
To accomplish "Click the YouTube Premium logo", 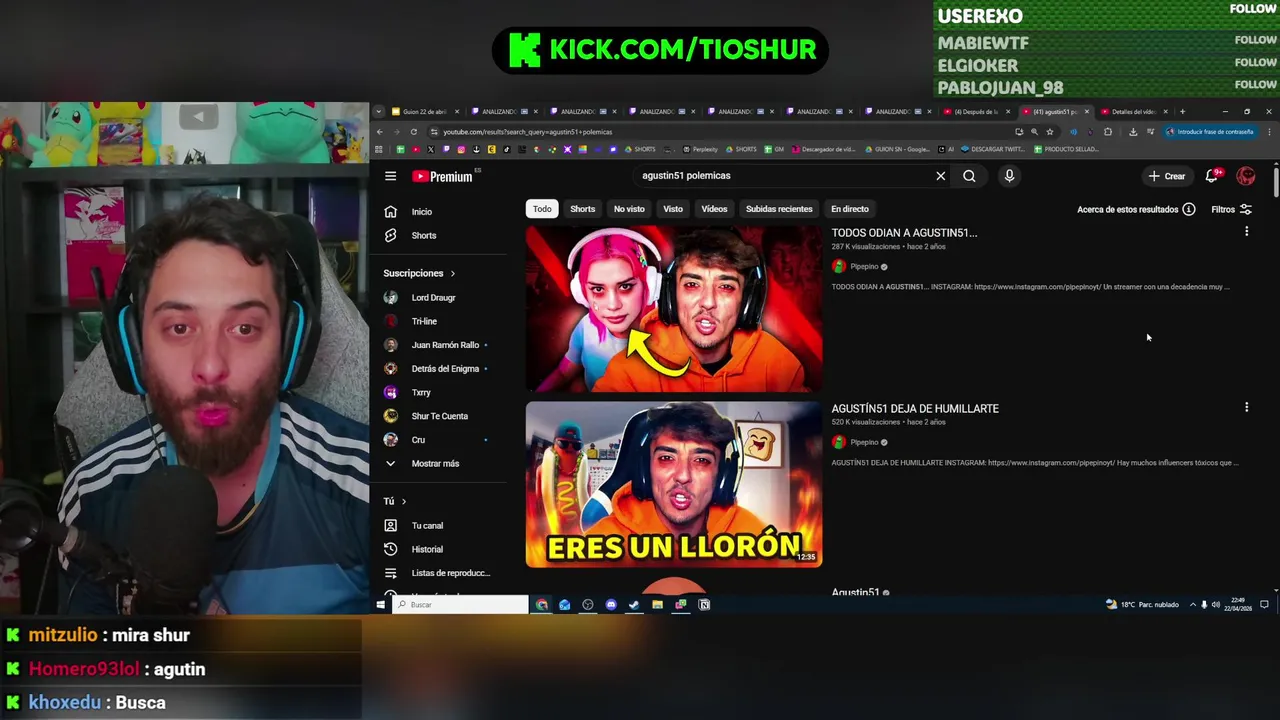I will click(x=442, y=176).
